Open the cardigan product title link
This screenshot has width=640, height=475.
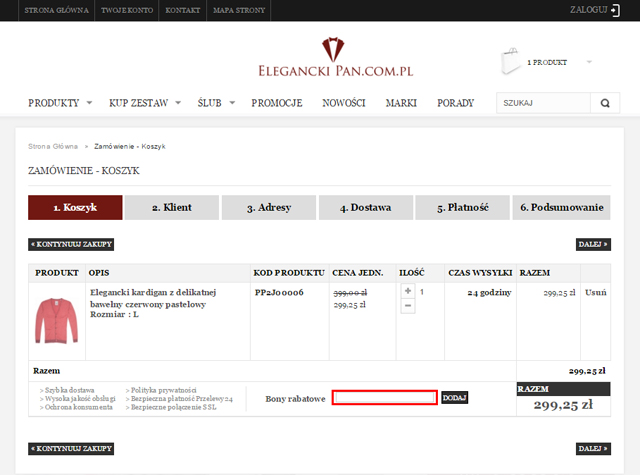(x=153, y=298)
